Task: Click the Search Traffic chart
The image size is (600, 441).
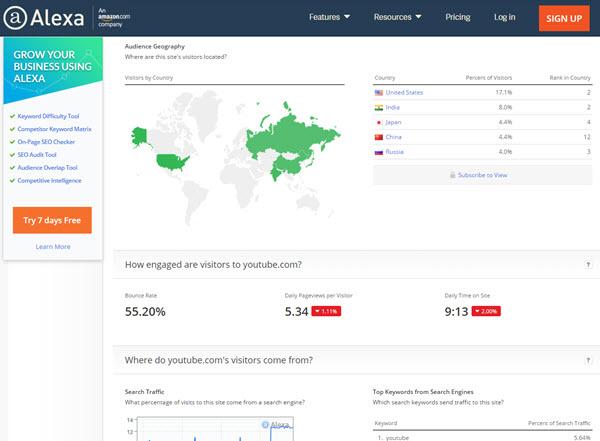Action: pos(215,429)
